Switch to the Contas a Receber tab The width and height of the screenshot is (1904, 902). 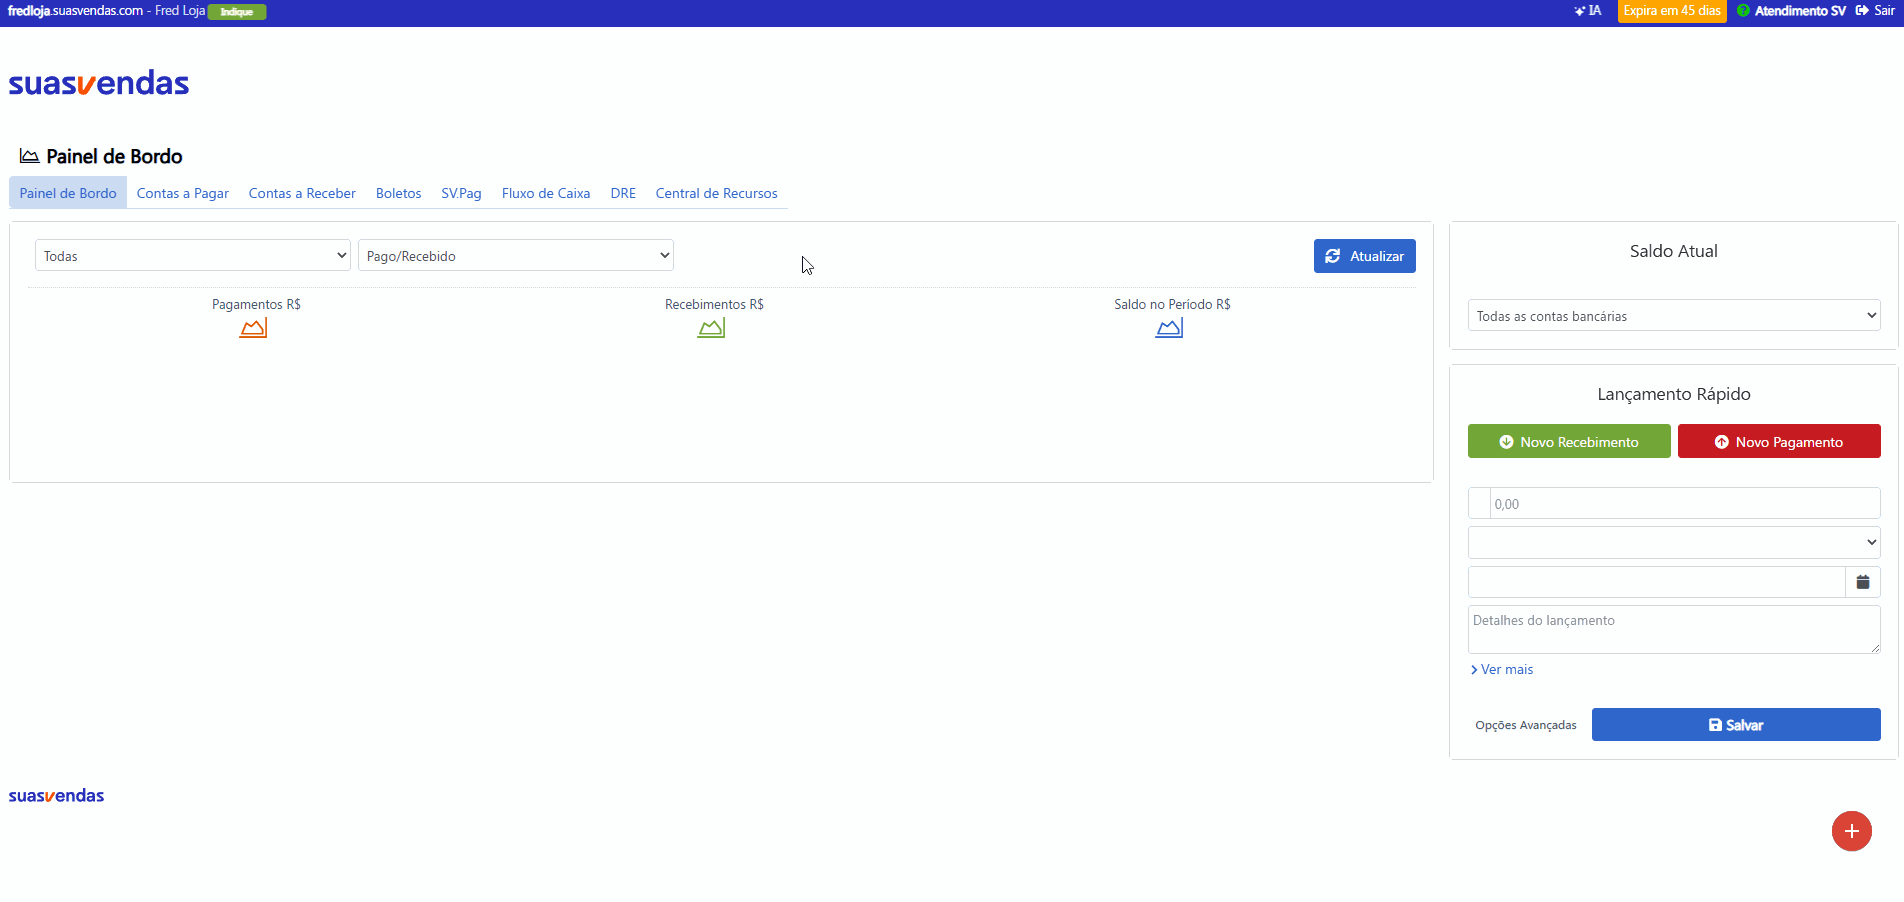click(x=302, y=193)
